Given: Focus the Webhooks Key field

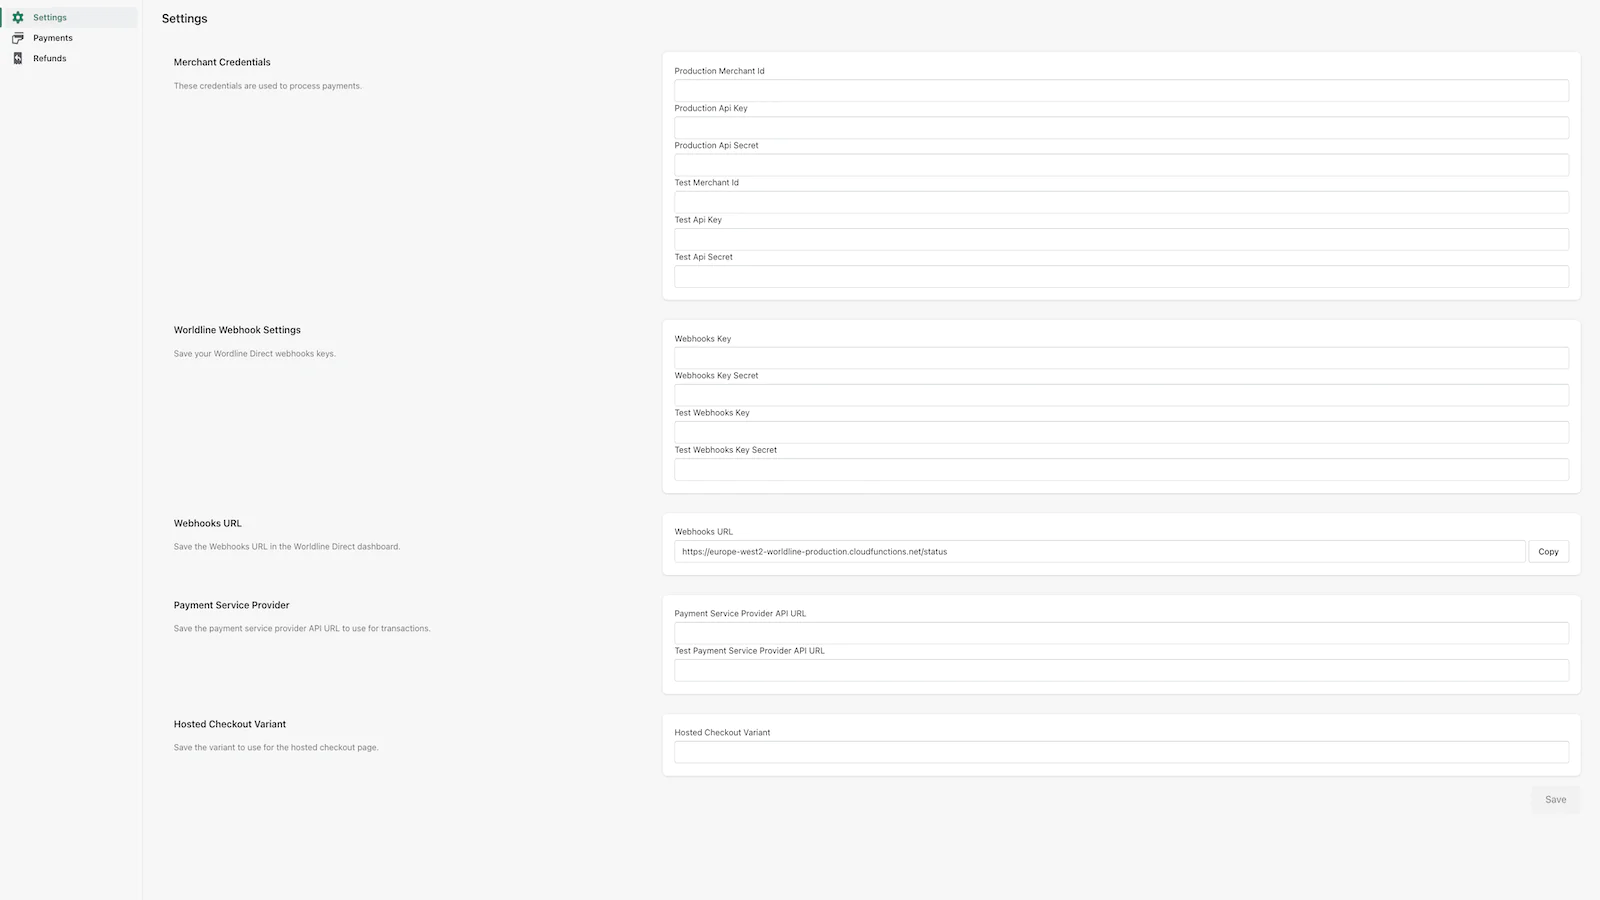Looking at the screenshot, I should tap(1121, 358).
